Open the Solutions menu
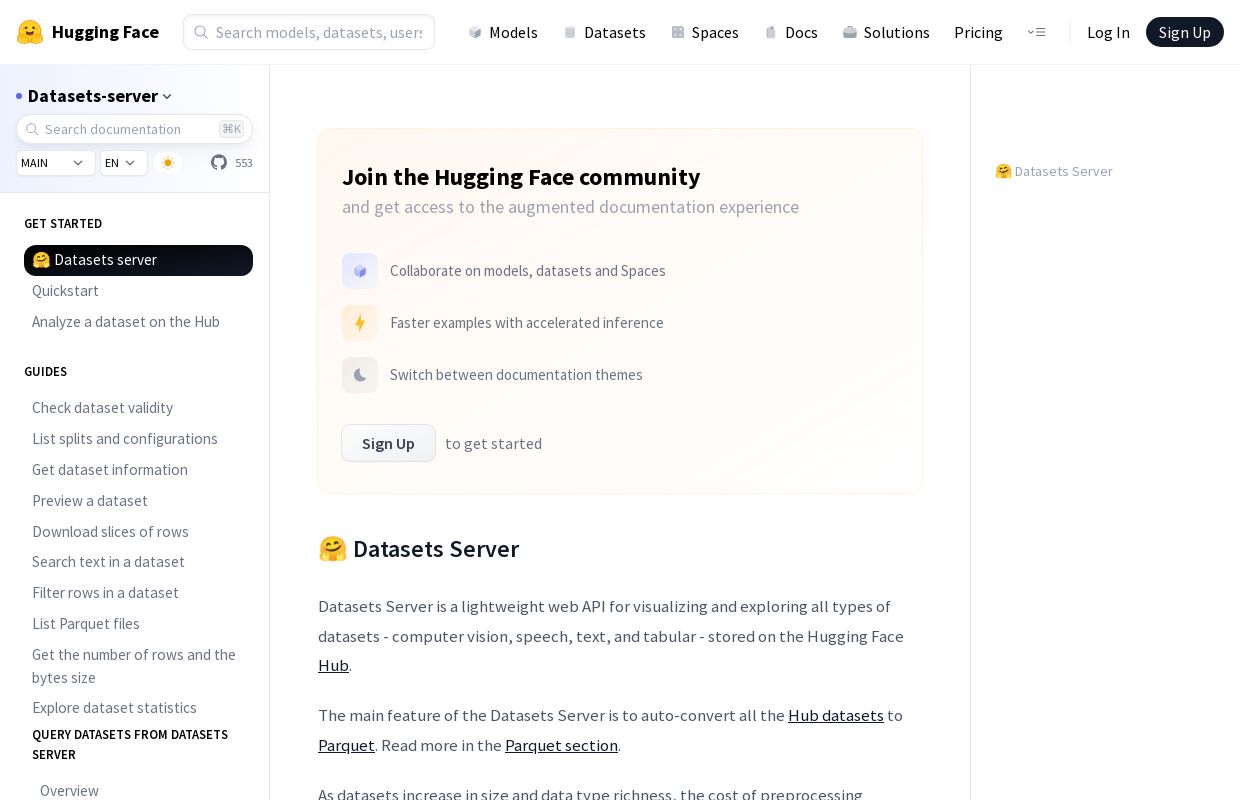1240x800 pixels. (886, 32)
